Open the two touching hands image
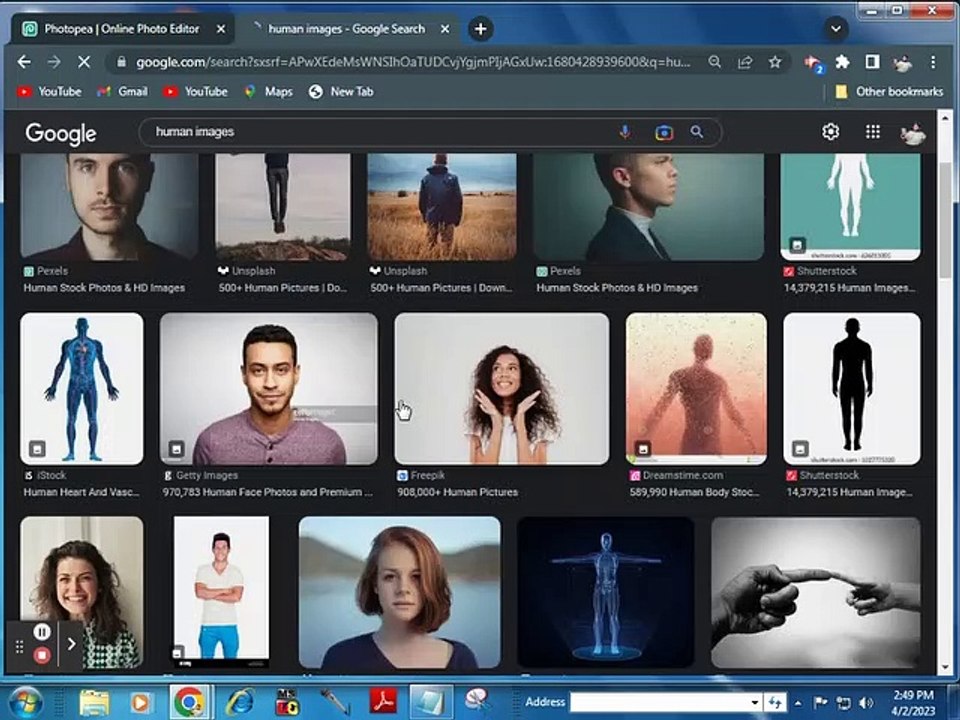Viewport: 960px width, 720px height. [816, 592]
